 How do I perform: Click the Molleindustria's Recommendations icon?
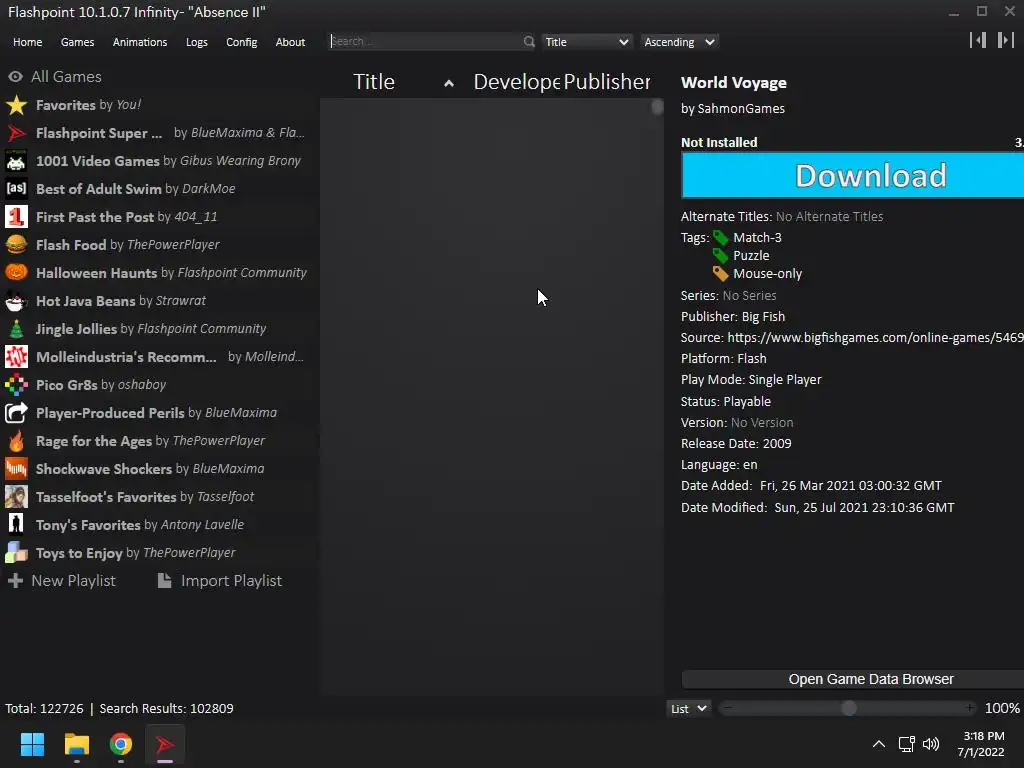click(16, 357)
